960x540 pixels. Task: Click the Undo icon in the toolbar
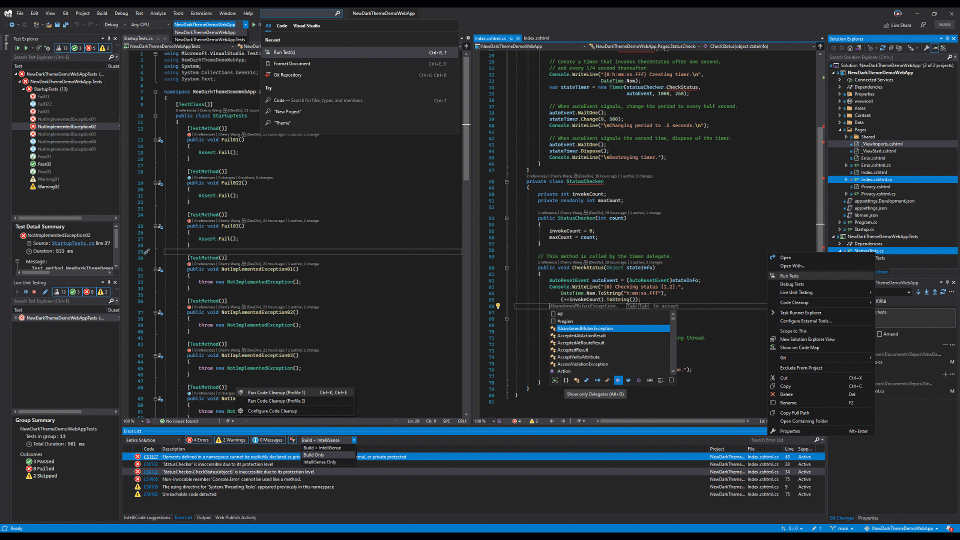[77, 24]
